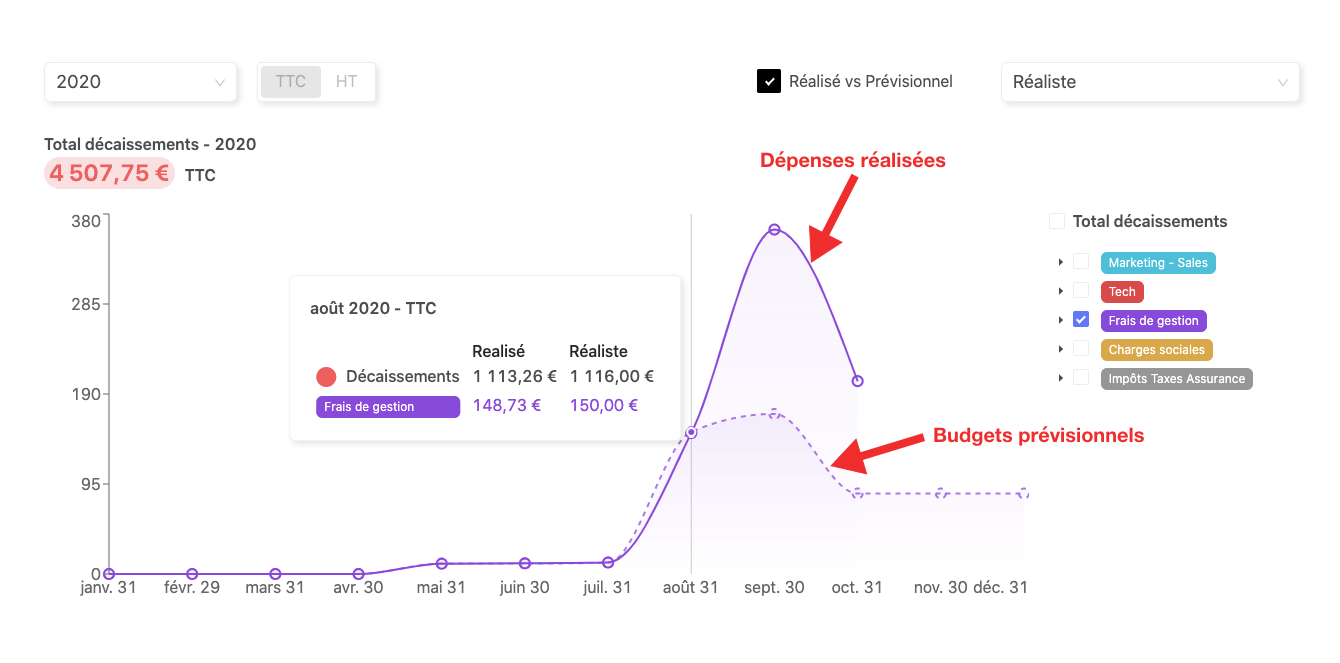The width and height of the screenshot is (1340, 663).
Task: Click the red Tech category badge
Action: pos(1121,291)
